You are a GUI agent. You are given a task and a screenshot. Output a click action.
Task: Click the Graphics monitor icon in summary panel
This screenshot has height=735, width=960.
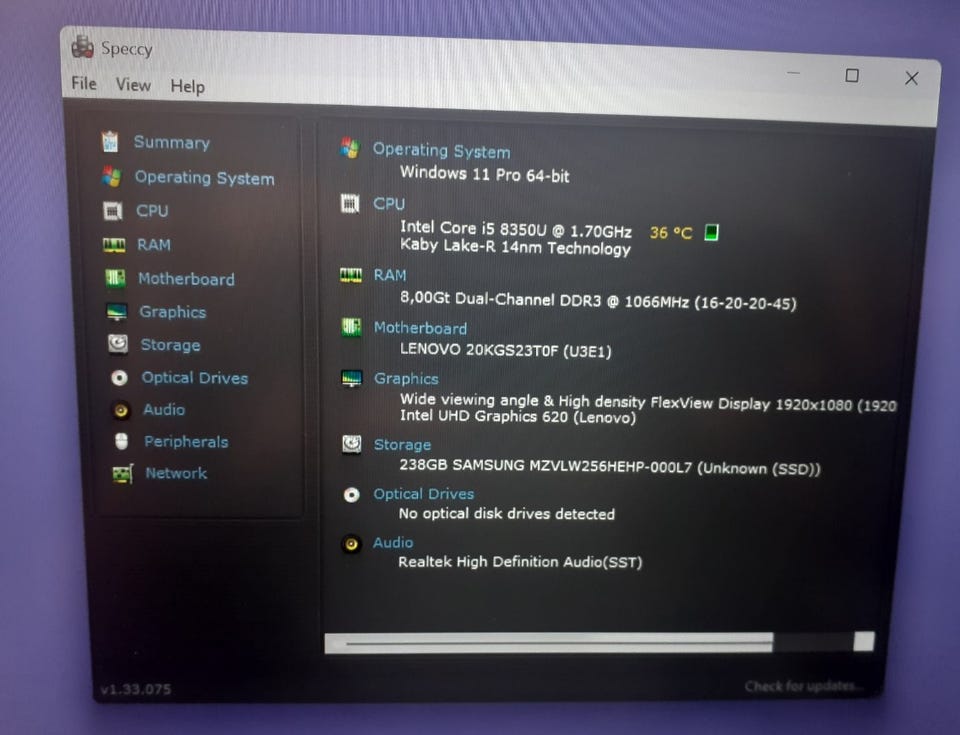(351, 379)
